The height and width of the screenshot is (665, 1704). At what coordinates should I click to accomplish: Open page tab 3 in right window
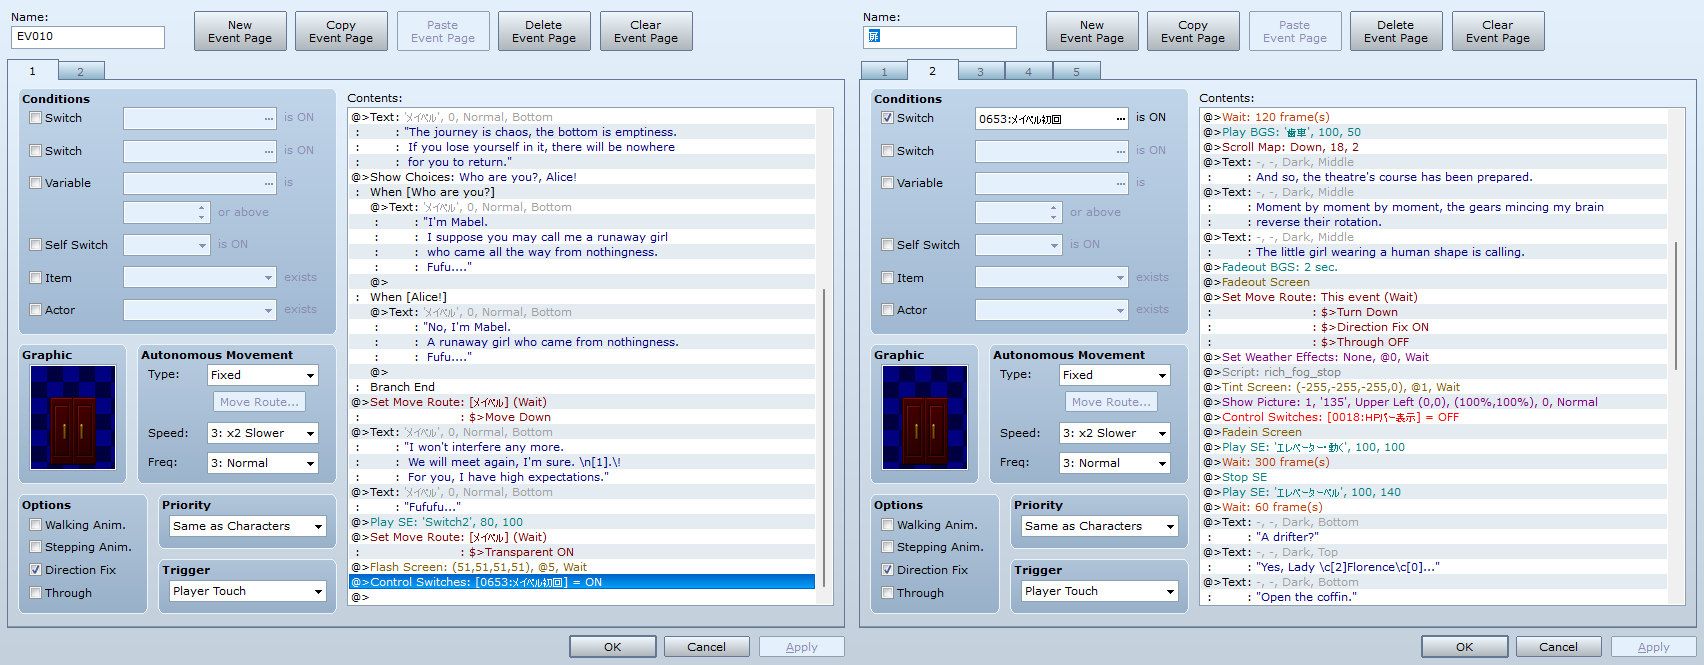coord(981,72)
